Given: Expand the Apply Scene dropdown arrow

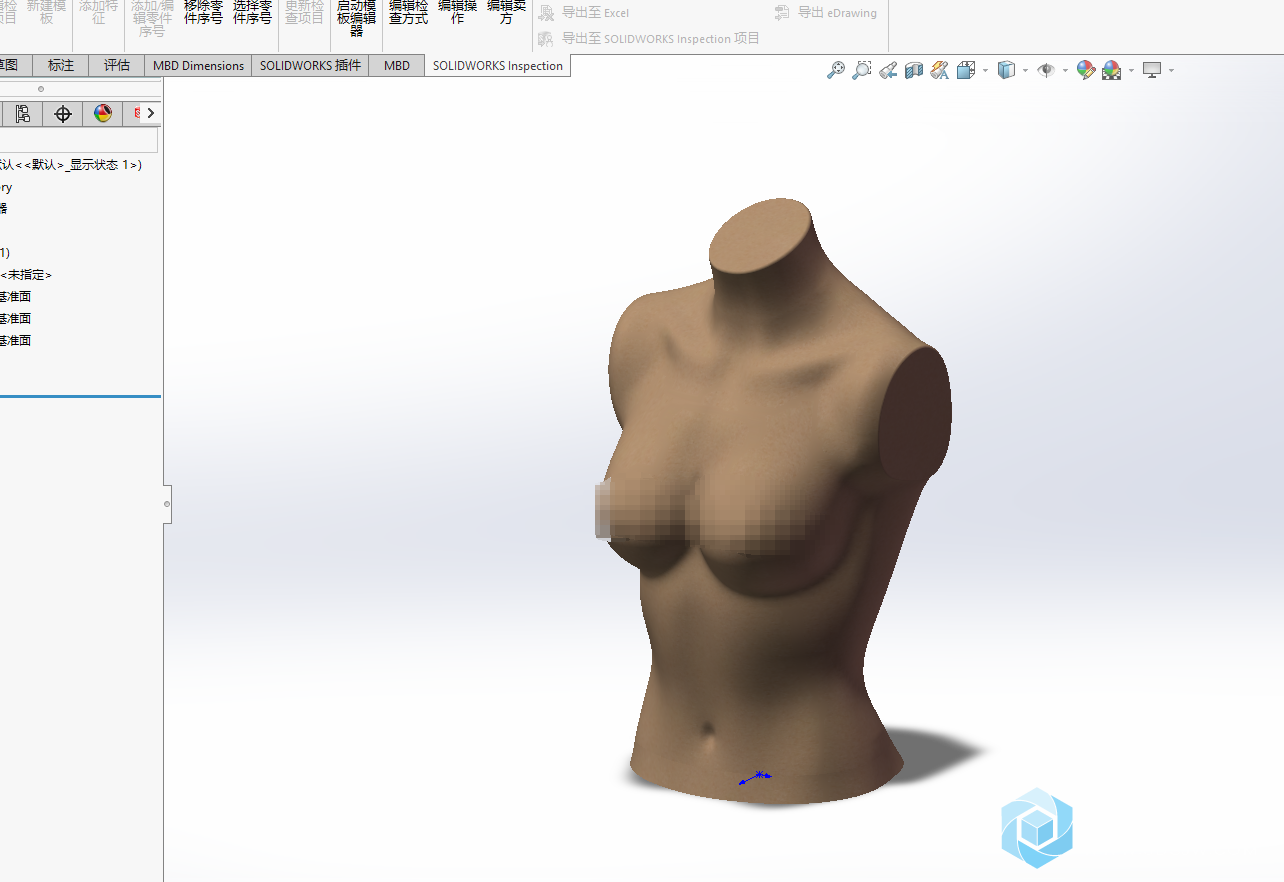Looking at the screenshot, I should pos(1131,71).
